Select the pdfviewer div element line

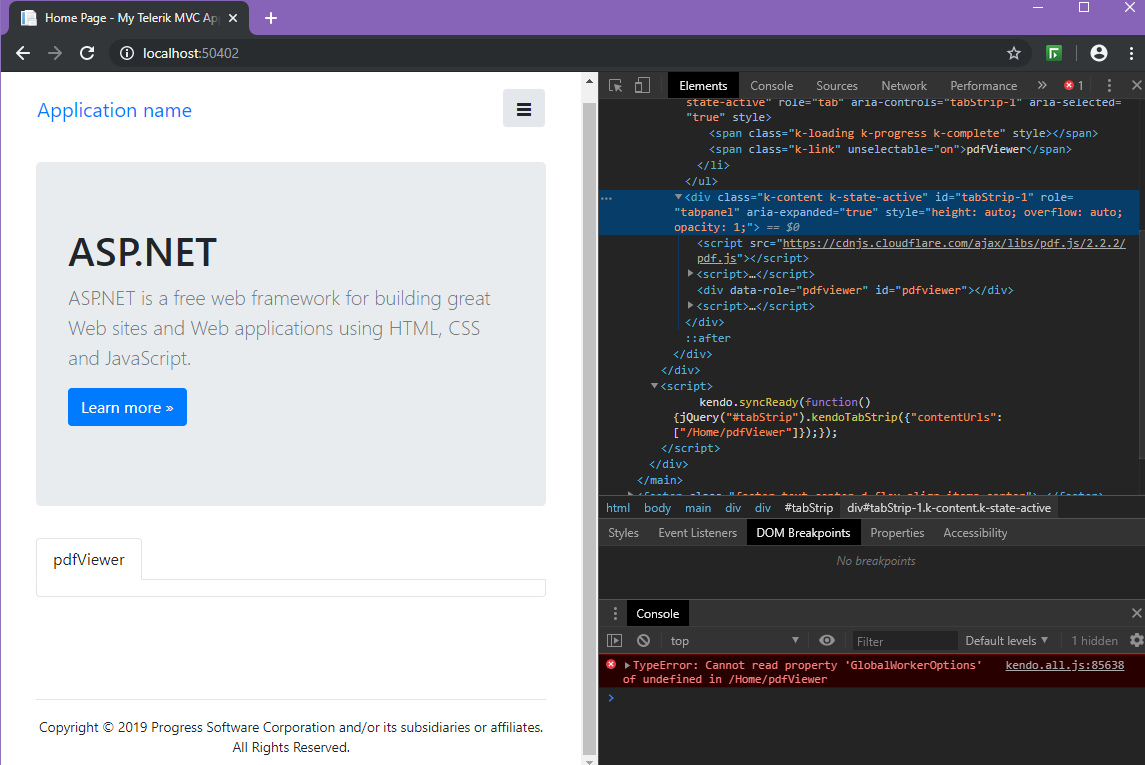pos(854,290)
